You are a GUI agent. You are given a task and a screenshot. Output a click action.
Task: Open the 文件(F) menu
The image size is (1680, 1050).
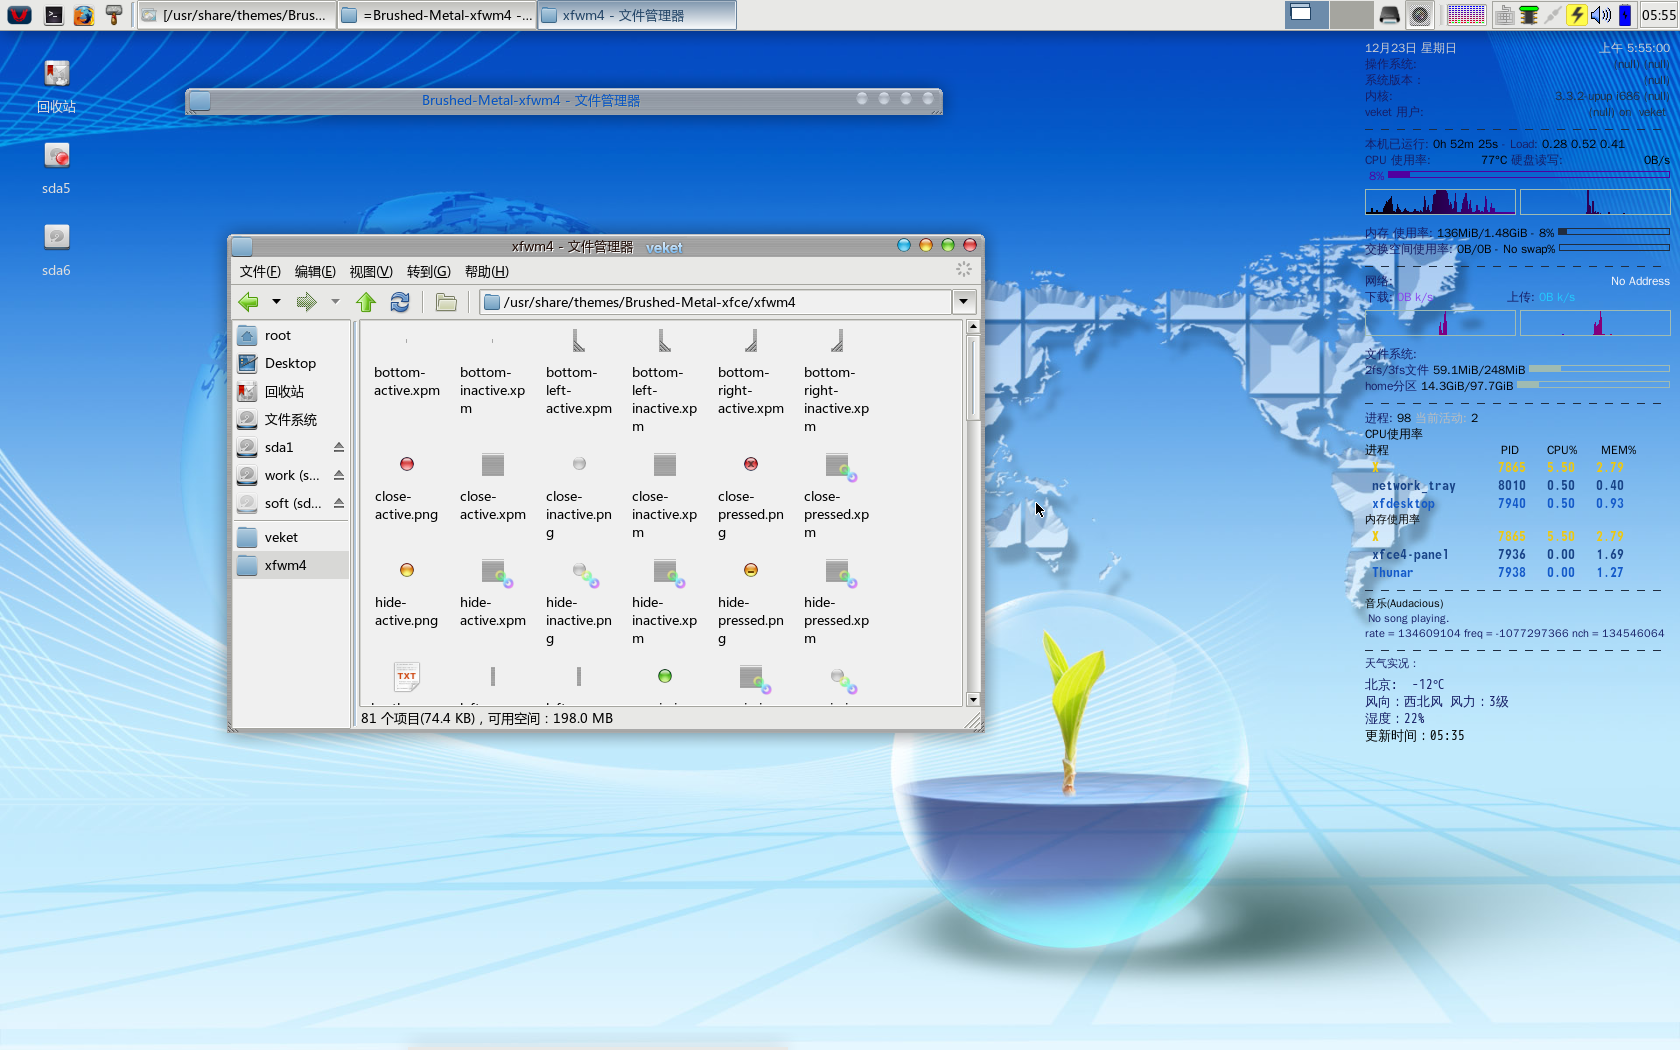[x=260, y=272]
